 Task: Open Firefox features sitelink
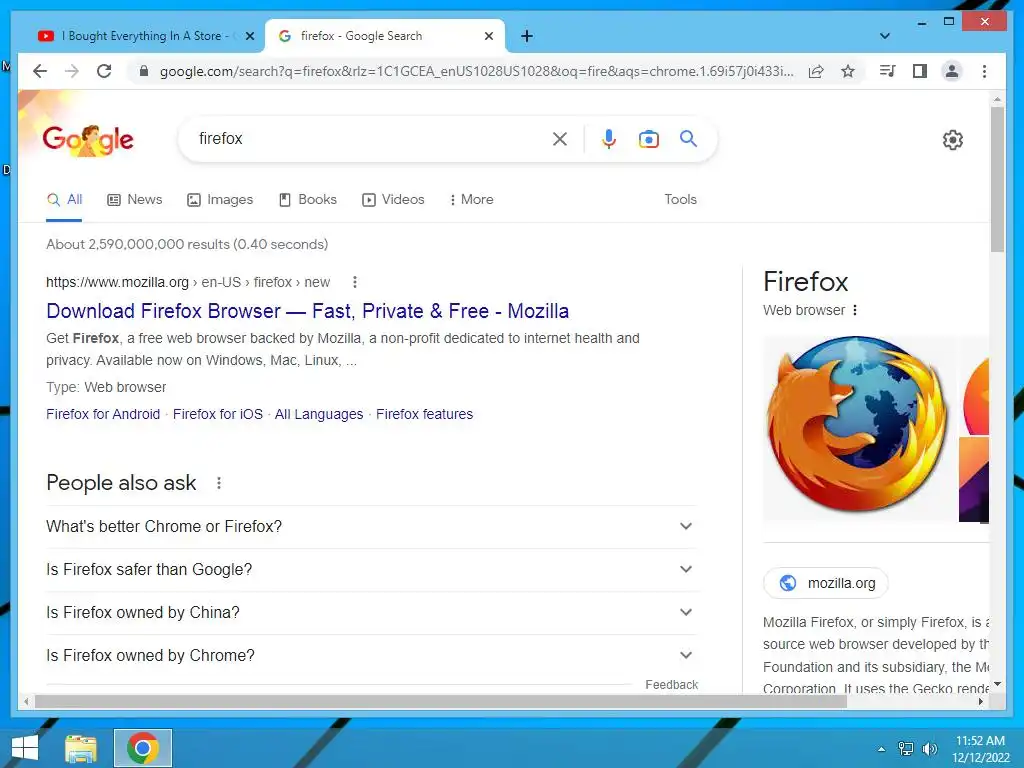(x=424, y=414)
